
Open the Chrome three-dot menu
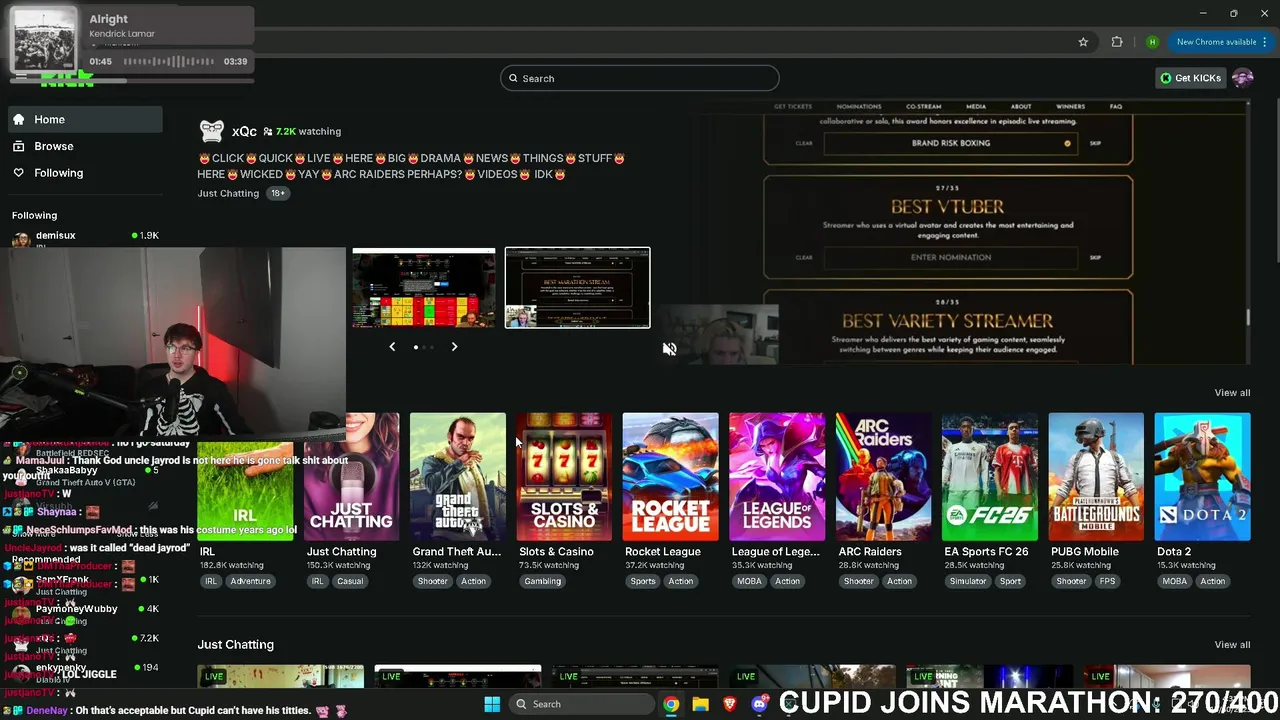click(1265, 42)
